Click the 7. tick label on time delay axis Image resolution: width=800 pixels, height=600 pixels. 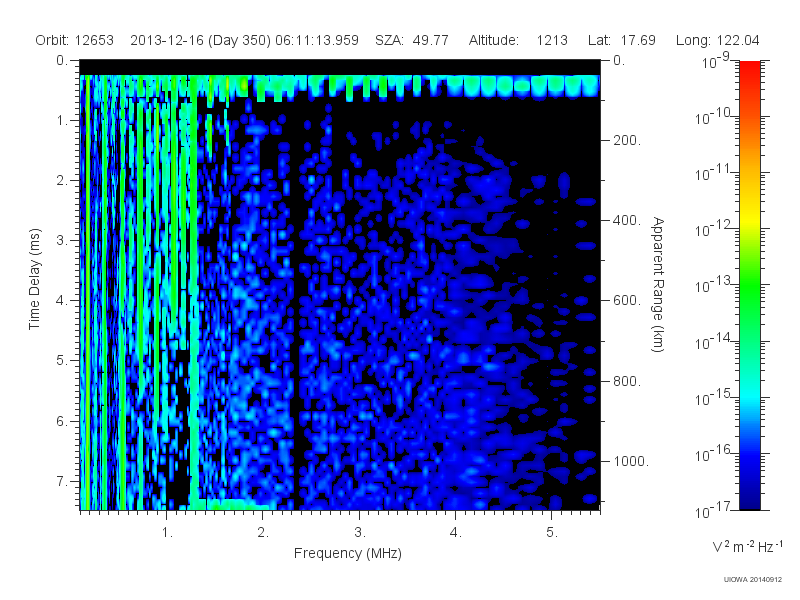pyautogui.click(x=61, y=481)
